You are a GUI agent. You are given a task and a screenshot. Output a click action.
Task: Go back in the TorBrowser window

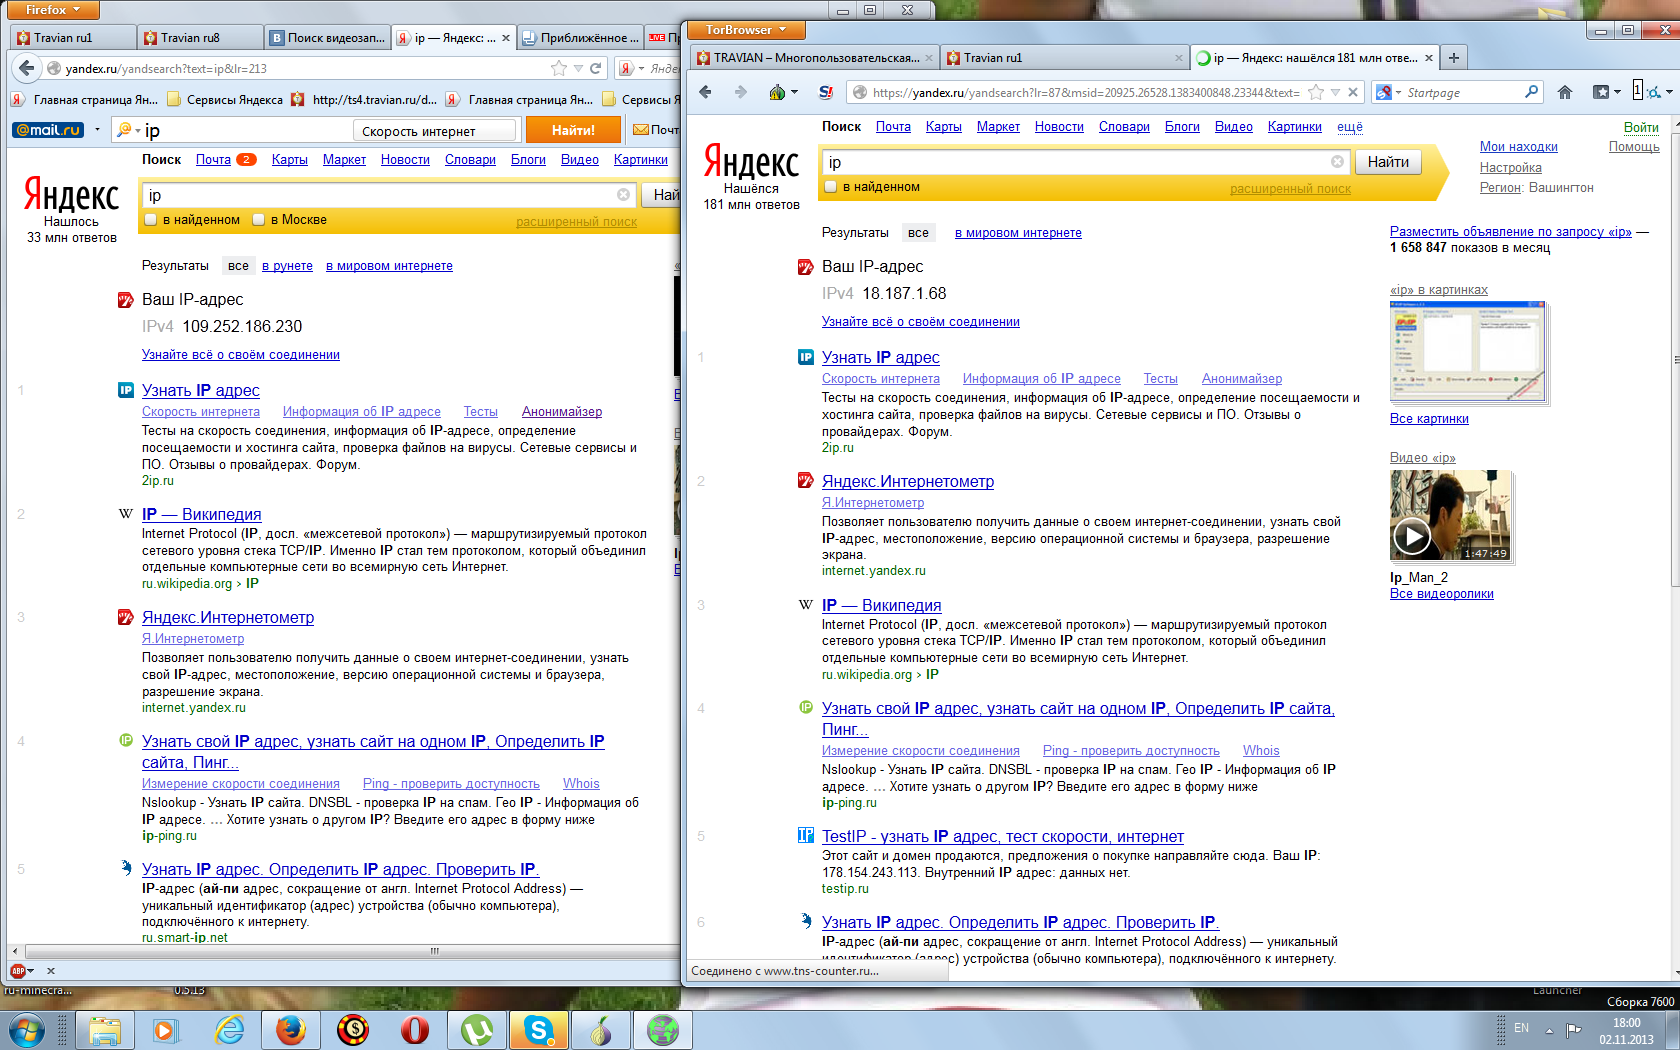(x=706, y=92)
